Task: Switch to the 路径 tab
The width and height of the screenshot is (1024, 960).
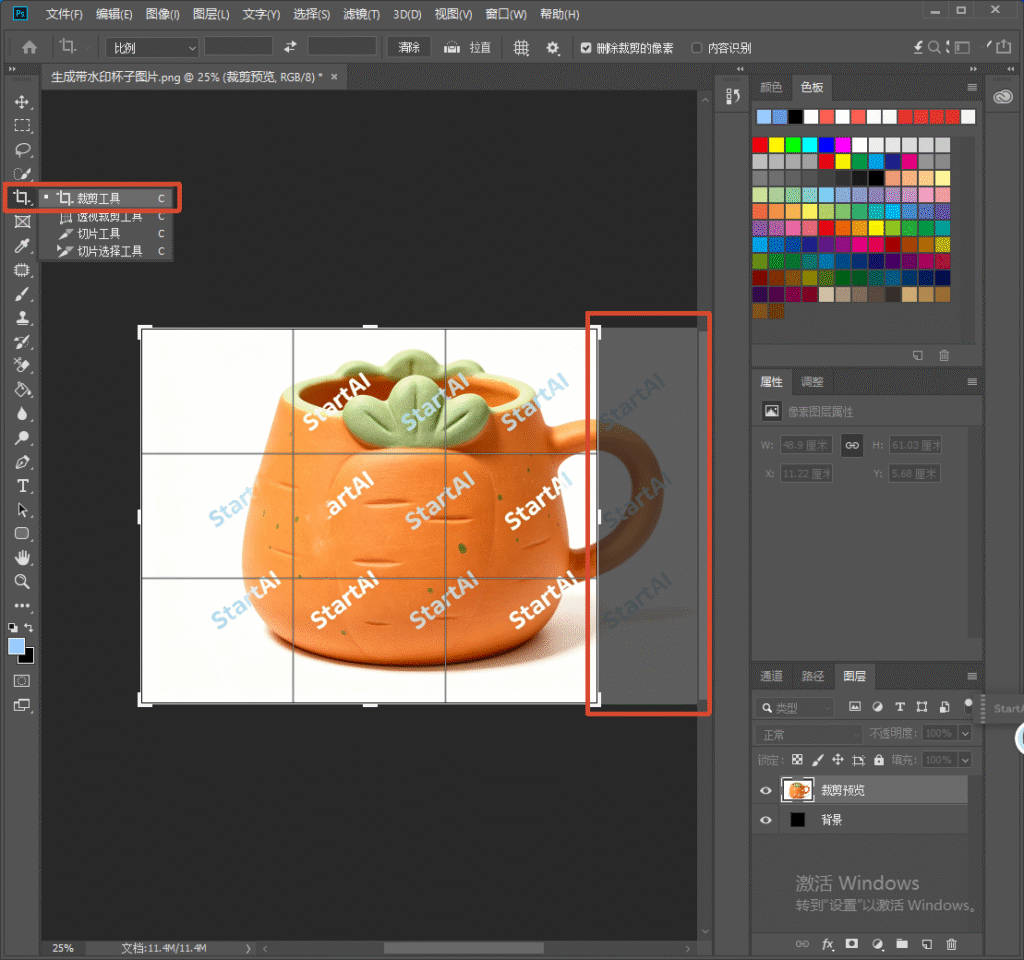Action: click(x=812, y=676)
